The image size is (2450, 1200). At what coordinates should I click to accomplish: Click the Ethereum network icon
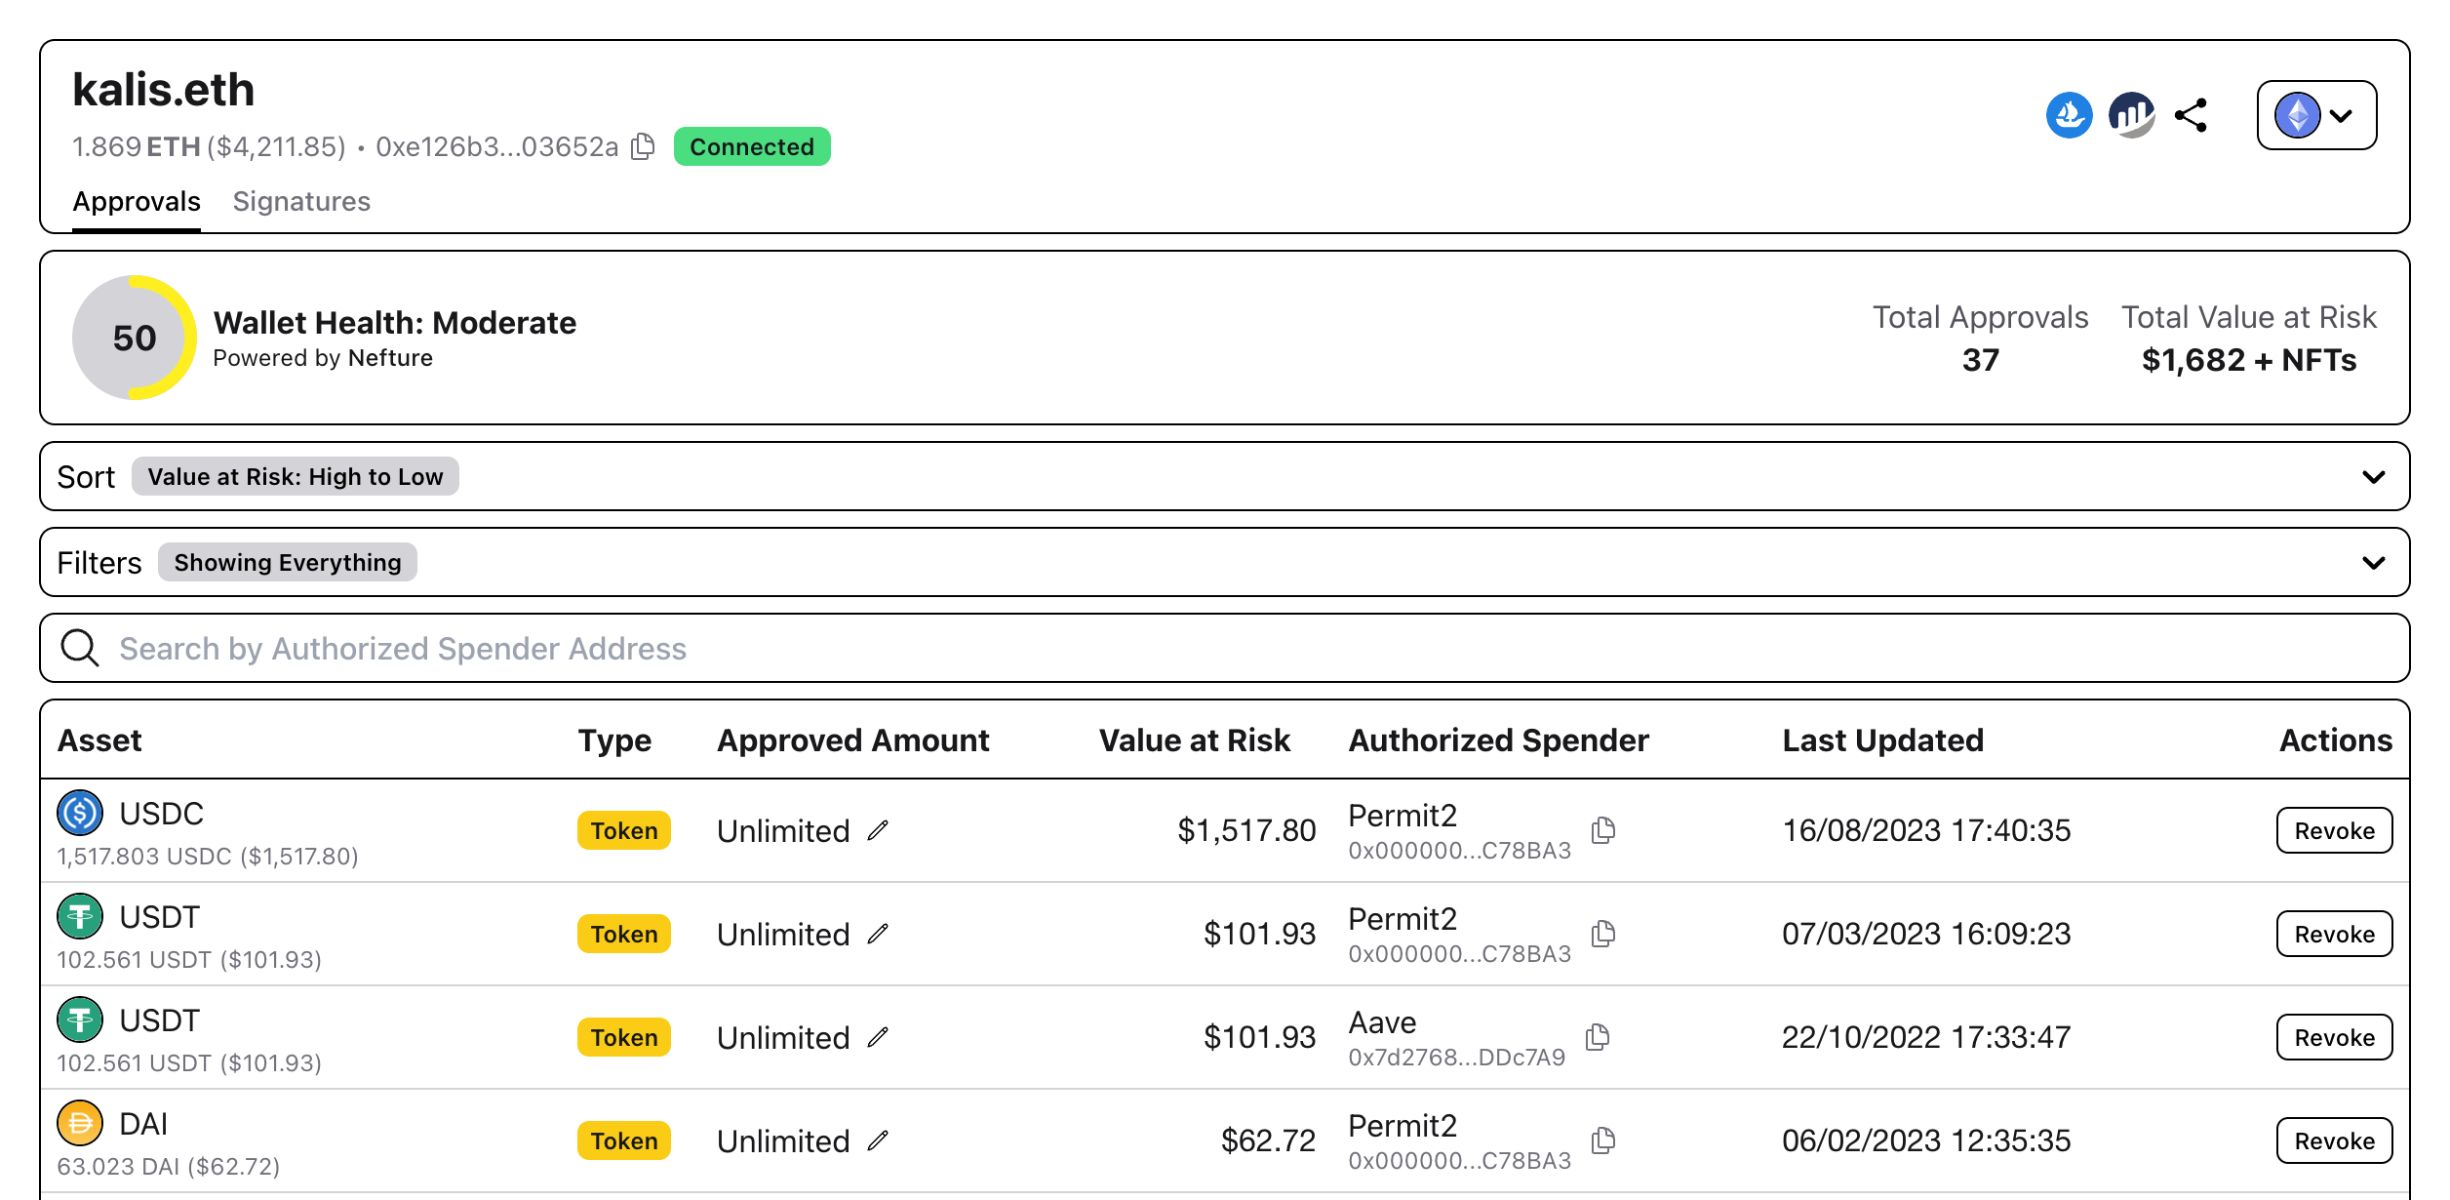point(2298,114)
